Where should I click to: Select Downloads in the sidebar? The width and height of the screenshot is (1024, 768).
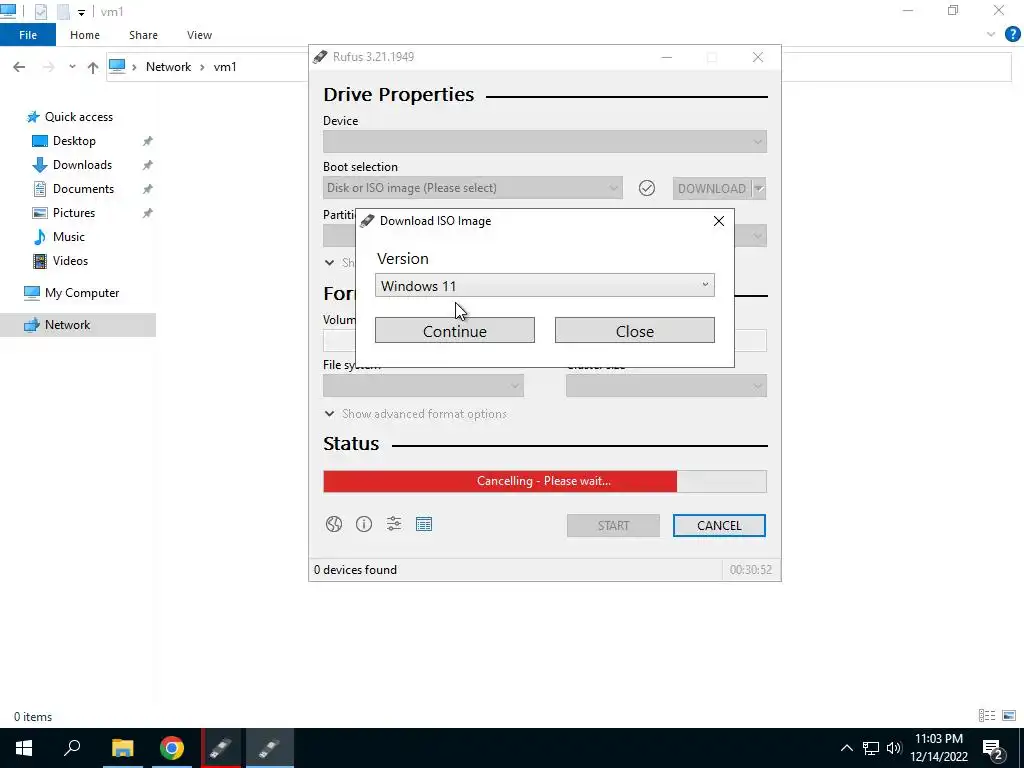pyautogui.click(x=82, y=165)
